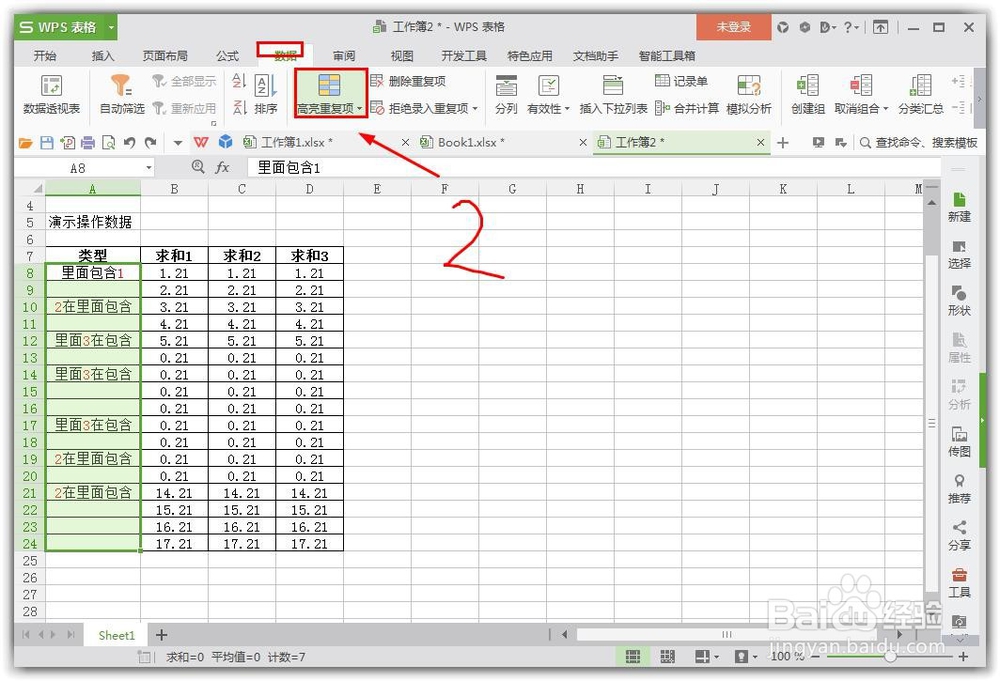Select the Sheet1 worksheet tab
This screenshot has height=681, width=1000.
(x=116, y=636)
